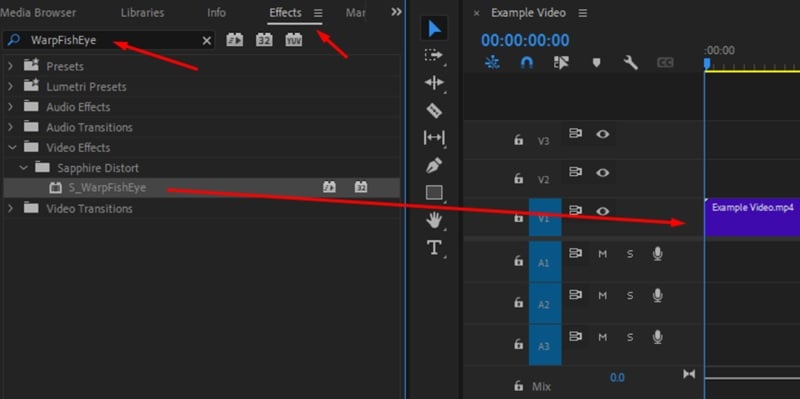The width and height of the screenshot is (800, 399).
Task: Switch to the Libraries tab
Action: click(142, 13)
